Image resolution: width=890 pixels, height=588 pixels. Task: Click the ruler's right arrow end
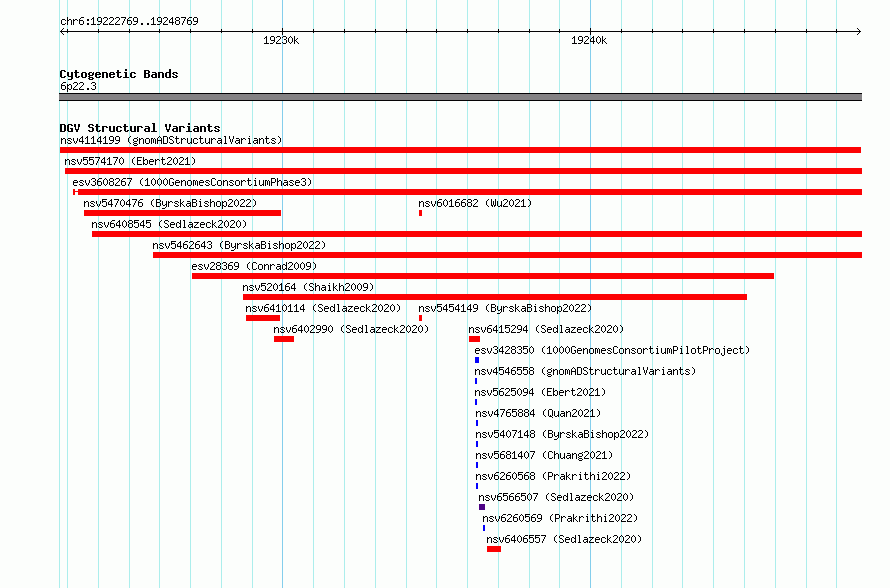tap(859, 31)
